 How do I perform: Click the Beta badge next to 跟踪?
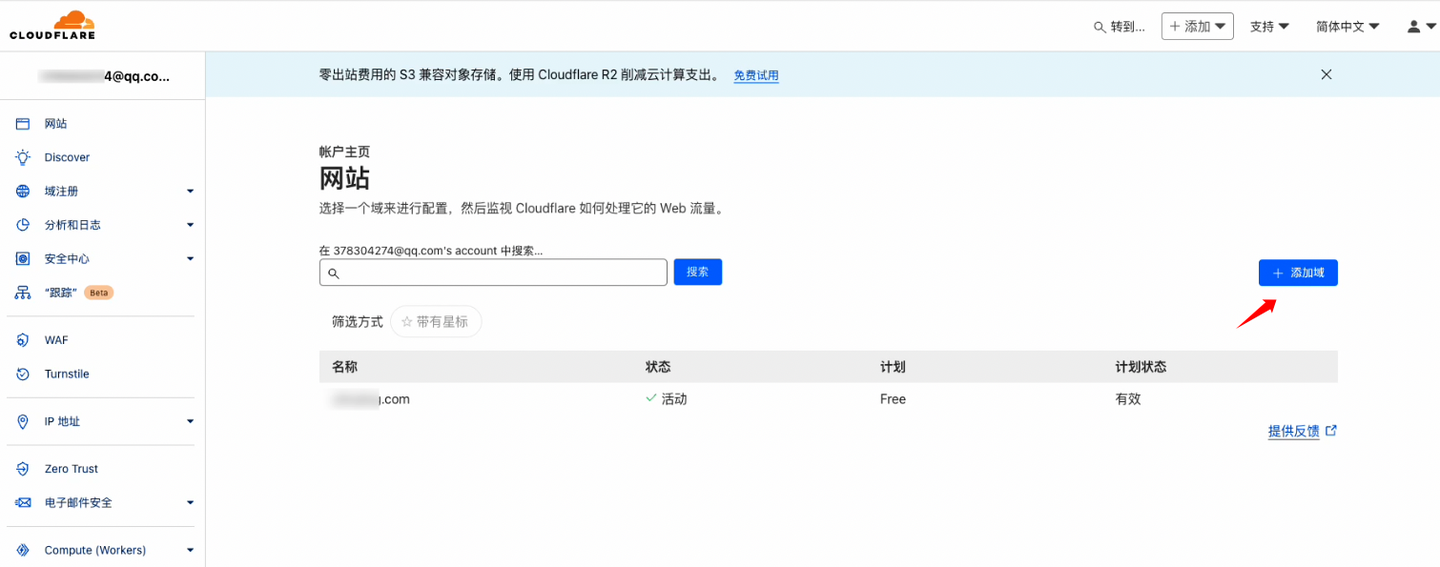click(98, 293)
